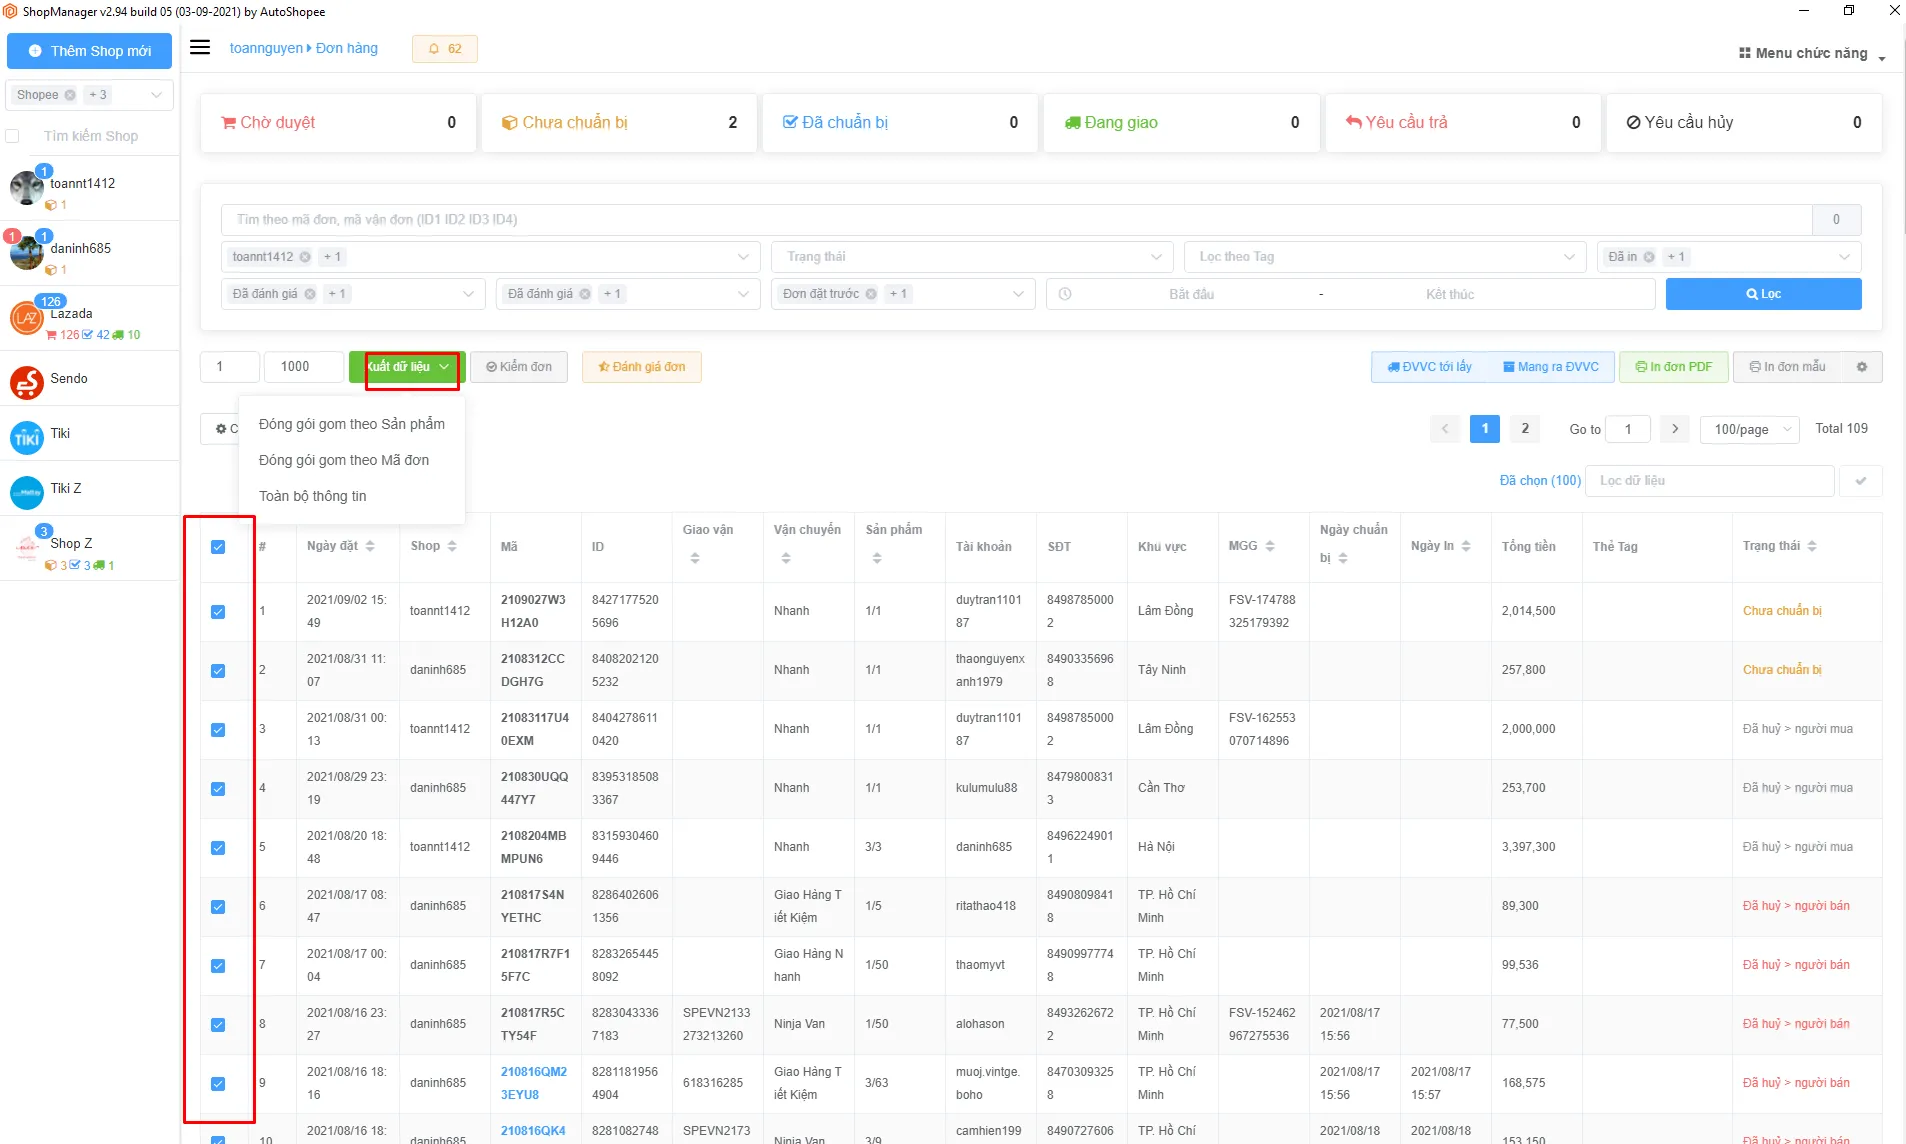Click the In đơn PDF button

click(1674, 367)
